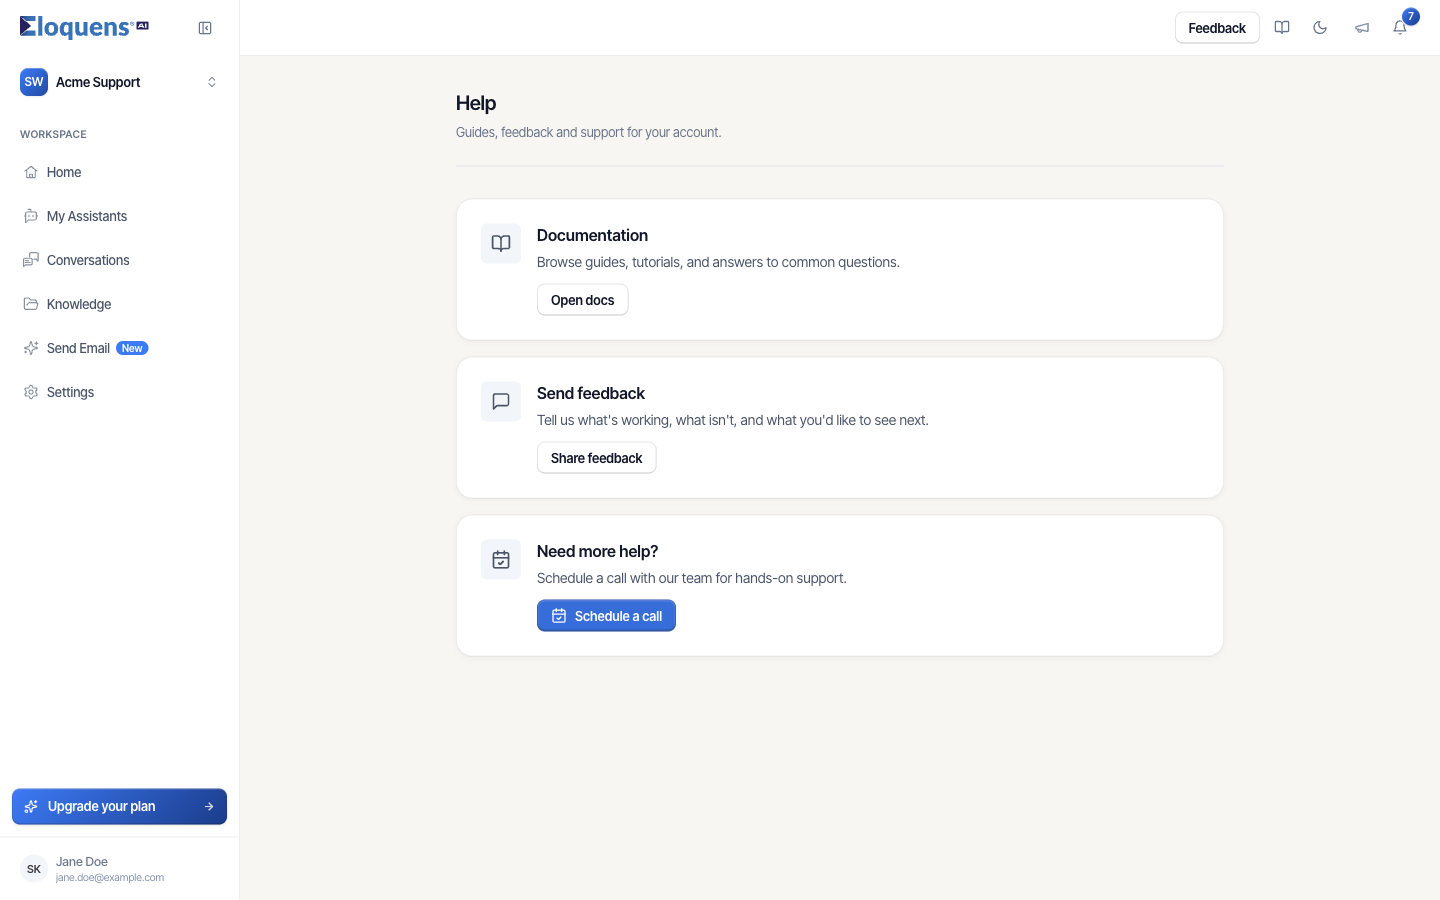
Task: Open Jane Doe user profile menu
Action: (119, 869)
